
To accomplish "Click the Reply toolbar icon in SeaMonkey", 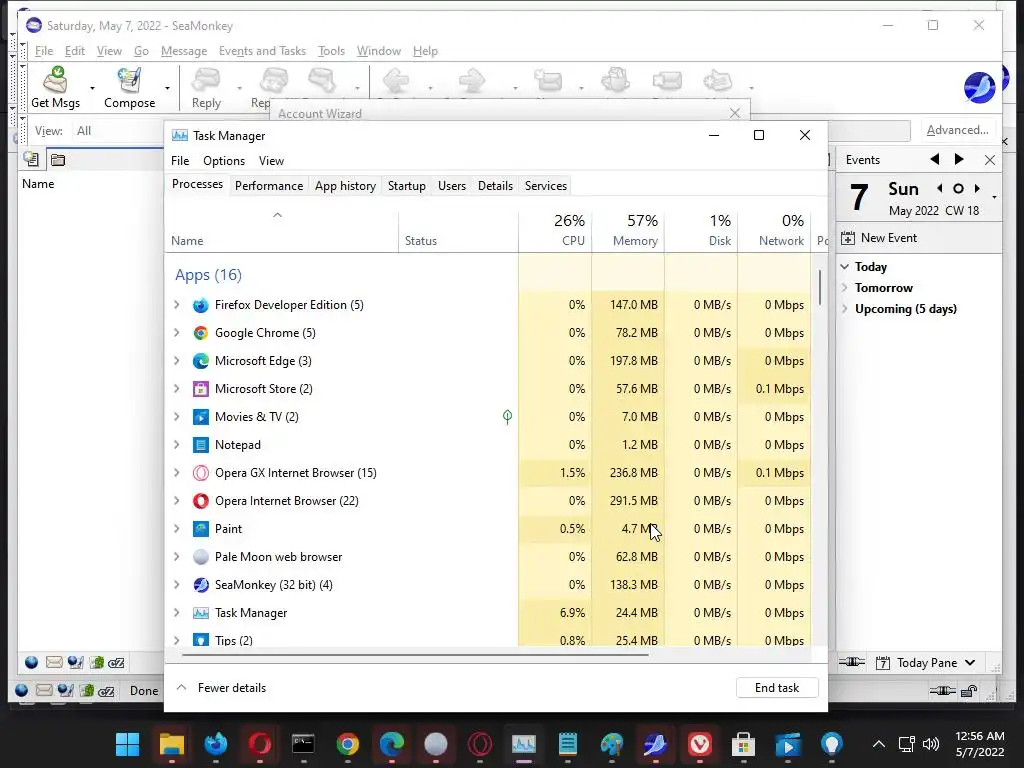I will tap(206, 80).
